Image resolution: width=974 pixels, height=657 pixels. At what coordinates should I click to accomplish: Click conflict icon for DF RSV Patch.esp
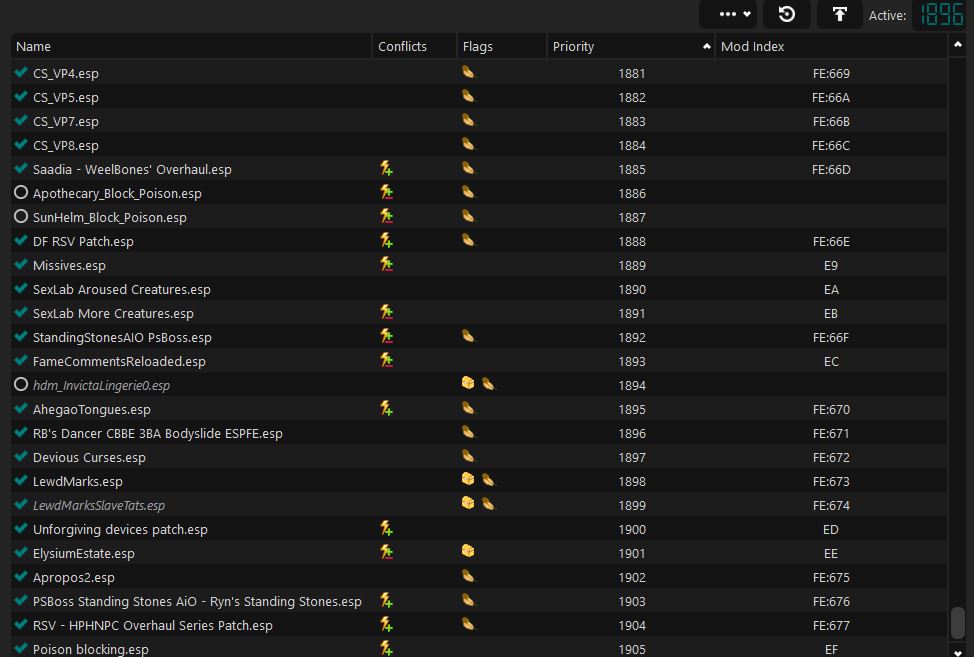[x=386, y=240]
